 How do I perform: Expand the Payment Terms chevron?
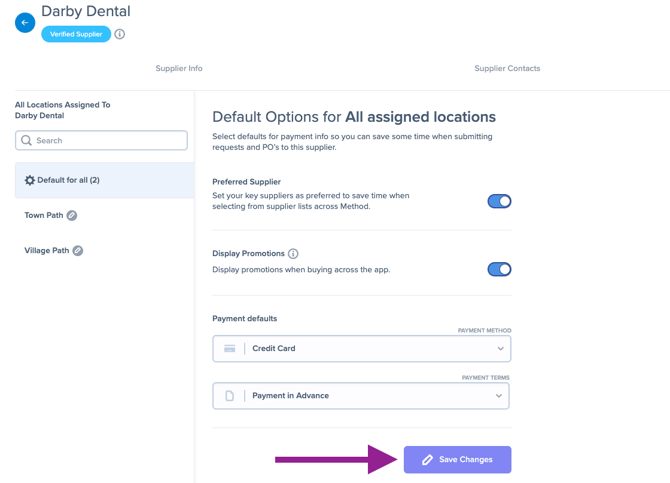[x=499, y=396]
